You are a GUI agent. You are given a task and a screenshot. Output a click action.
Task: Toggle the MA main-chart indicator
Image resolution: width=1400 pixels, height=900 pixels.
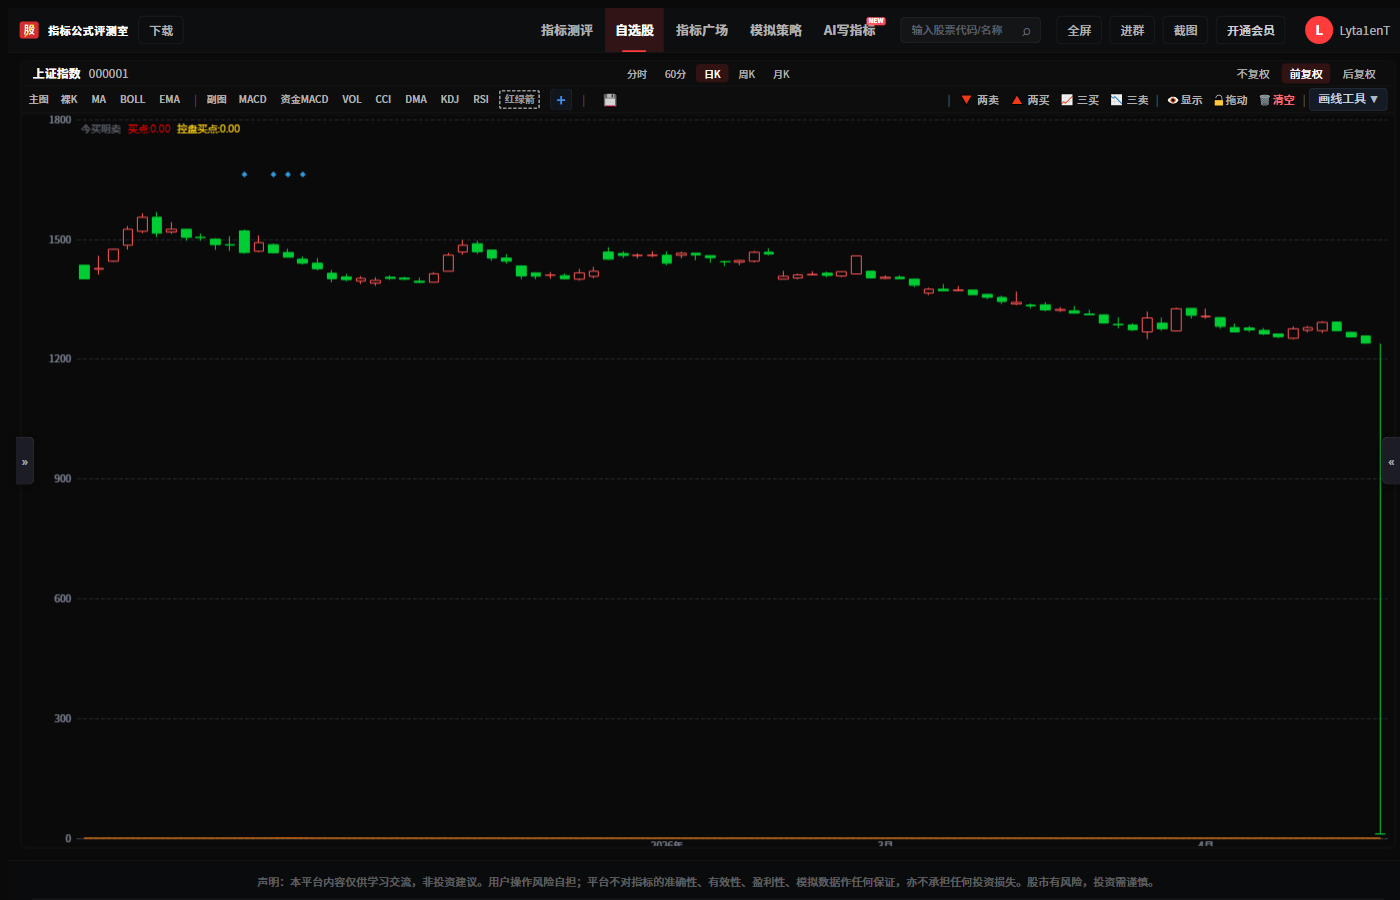[99, 100]
